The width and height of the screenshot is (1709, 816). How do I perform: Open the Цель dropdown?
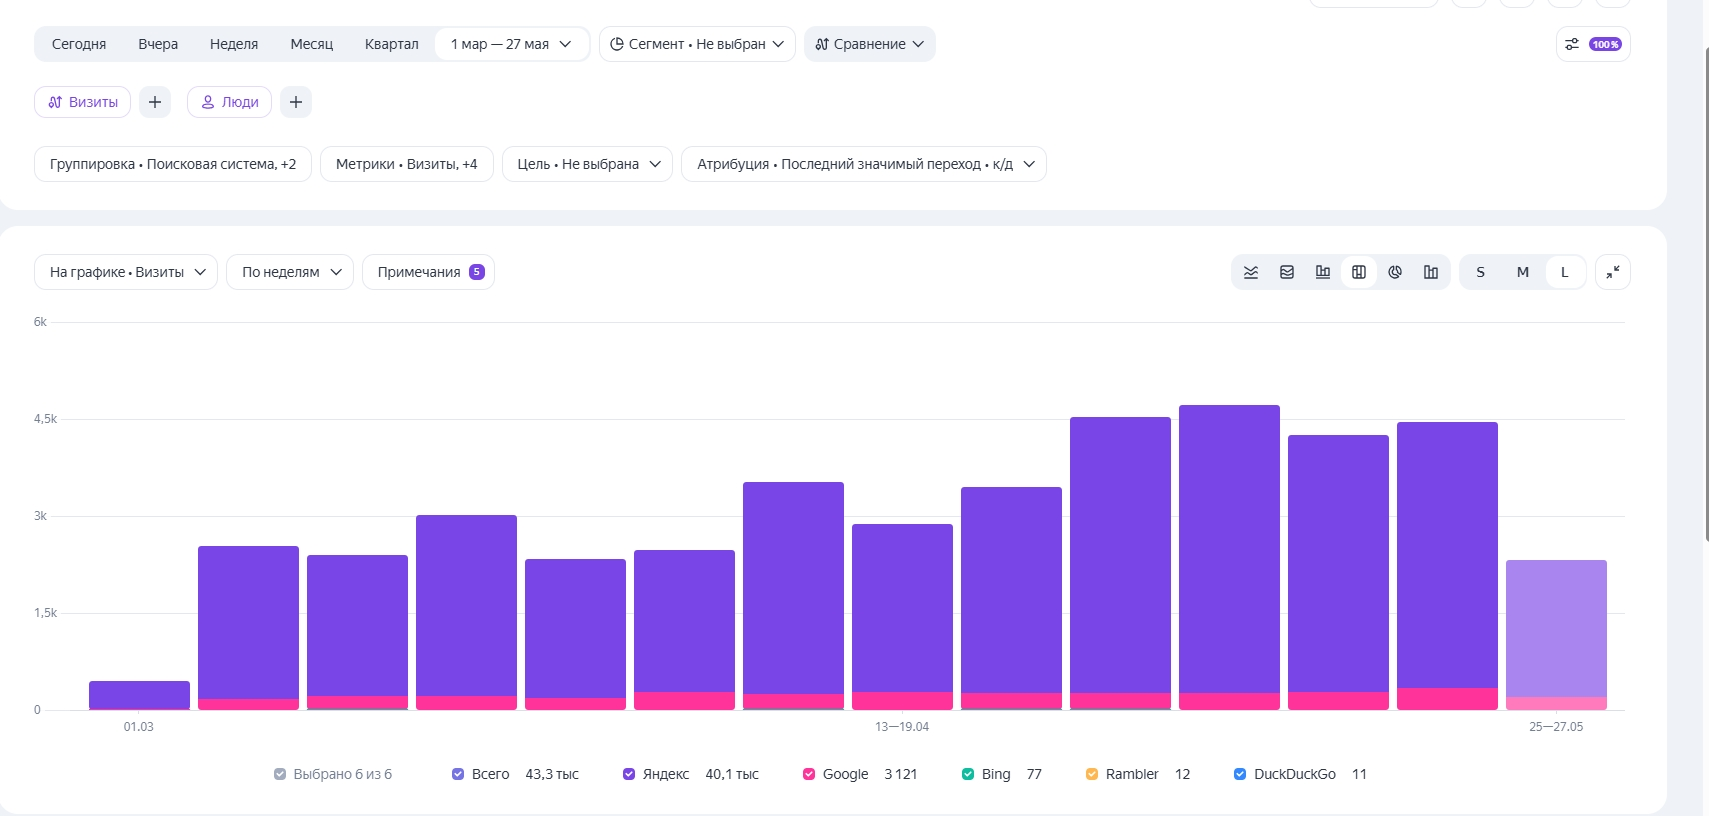589,164
